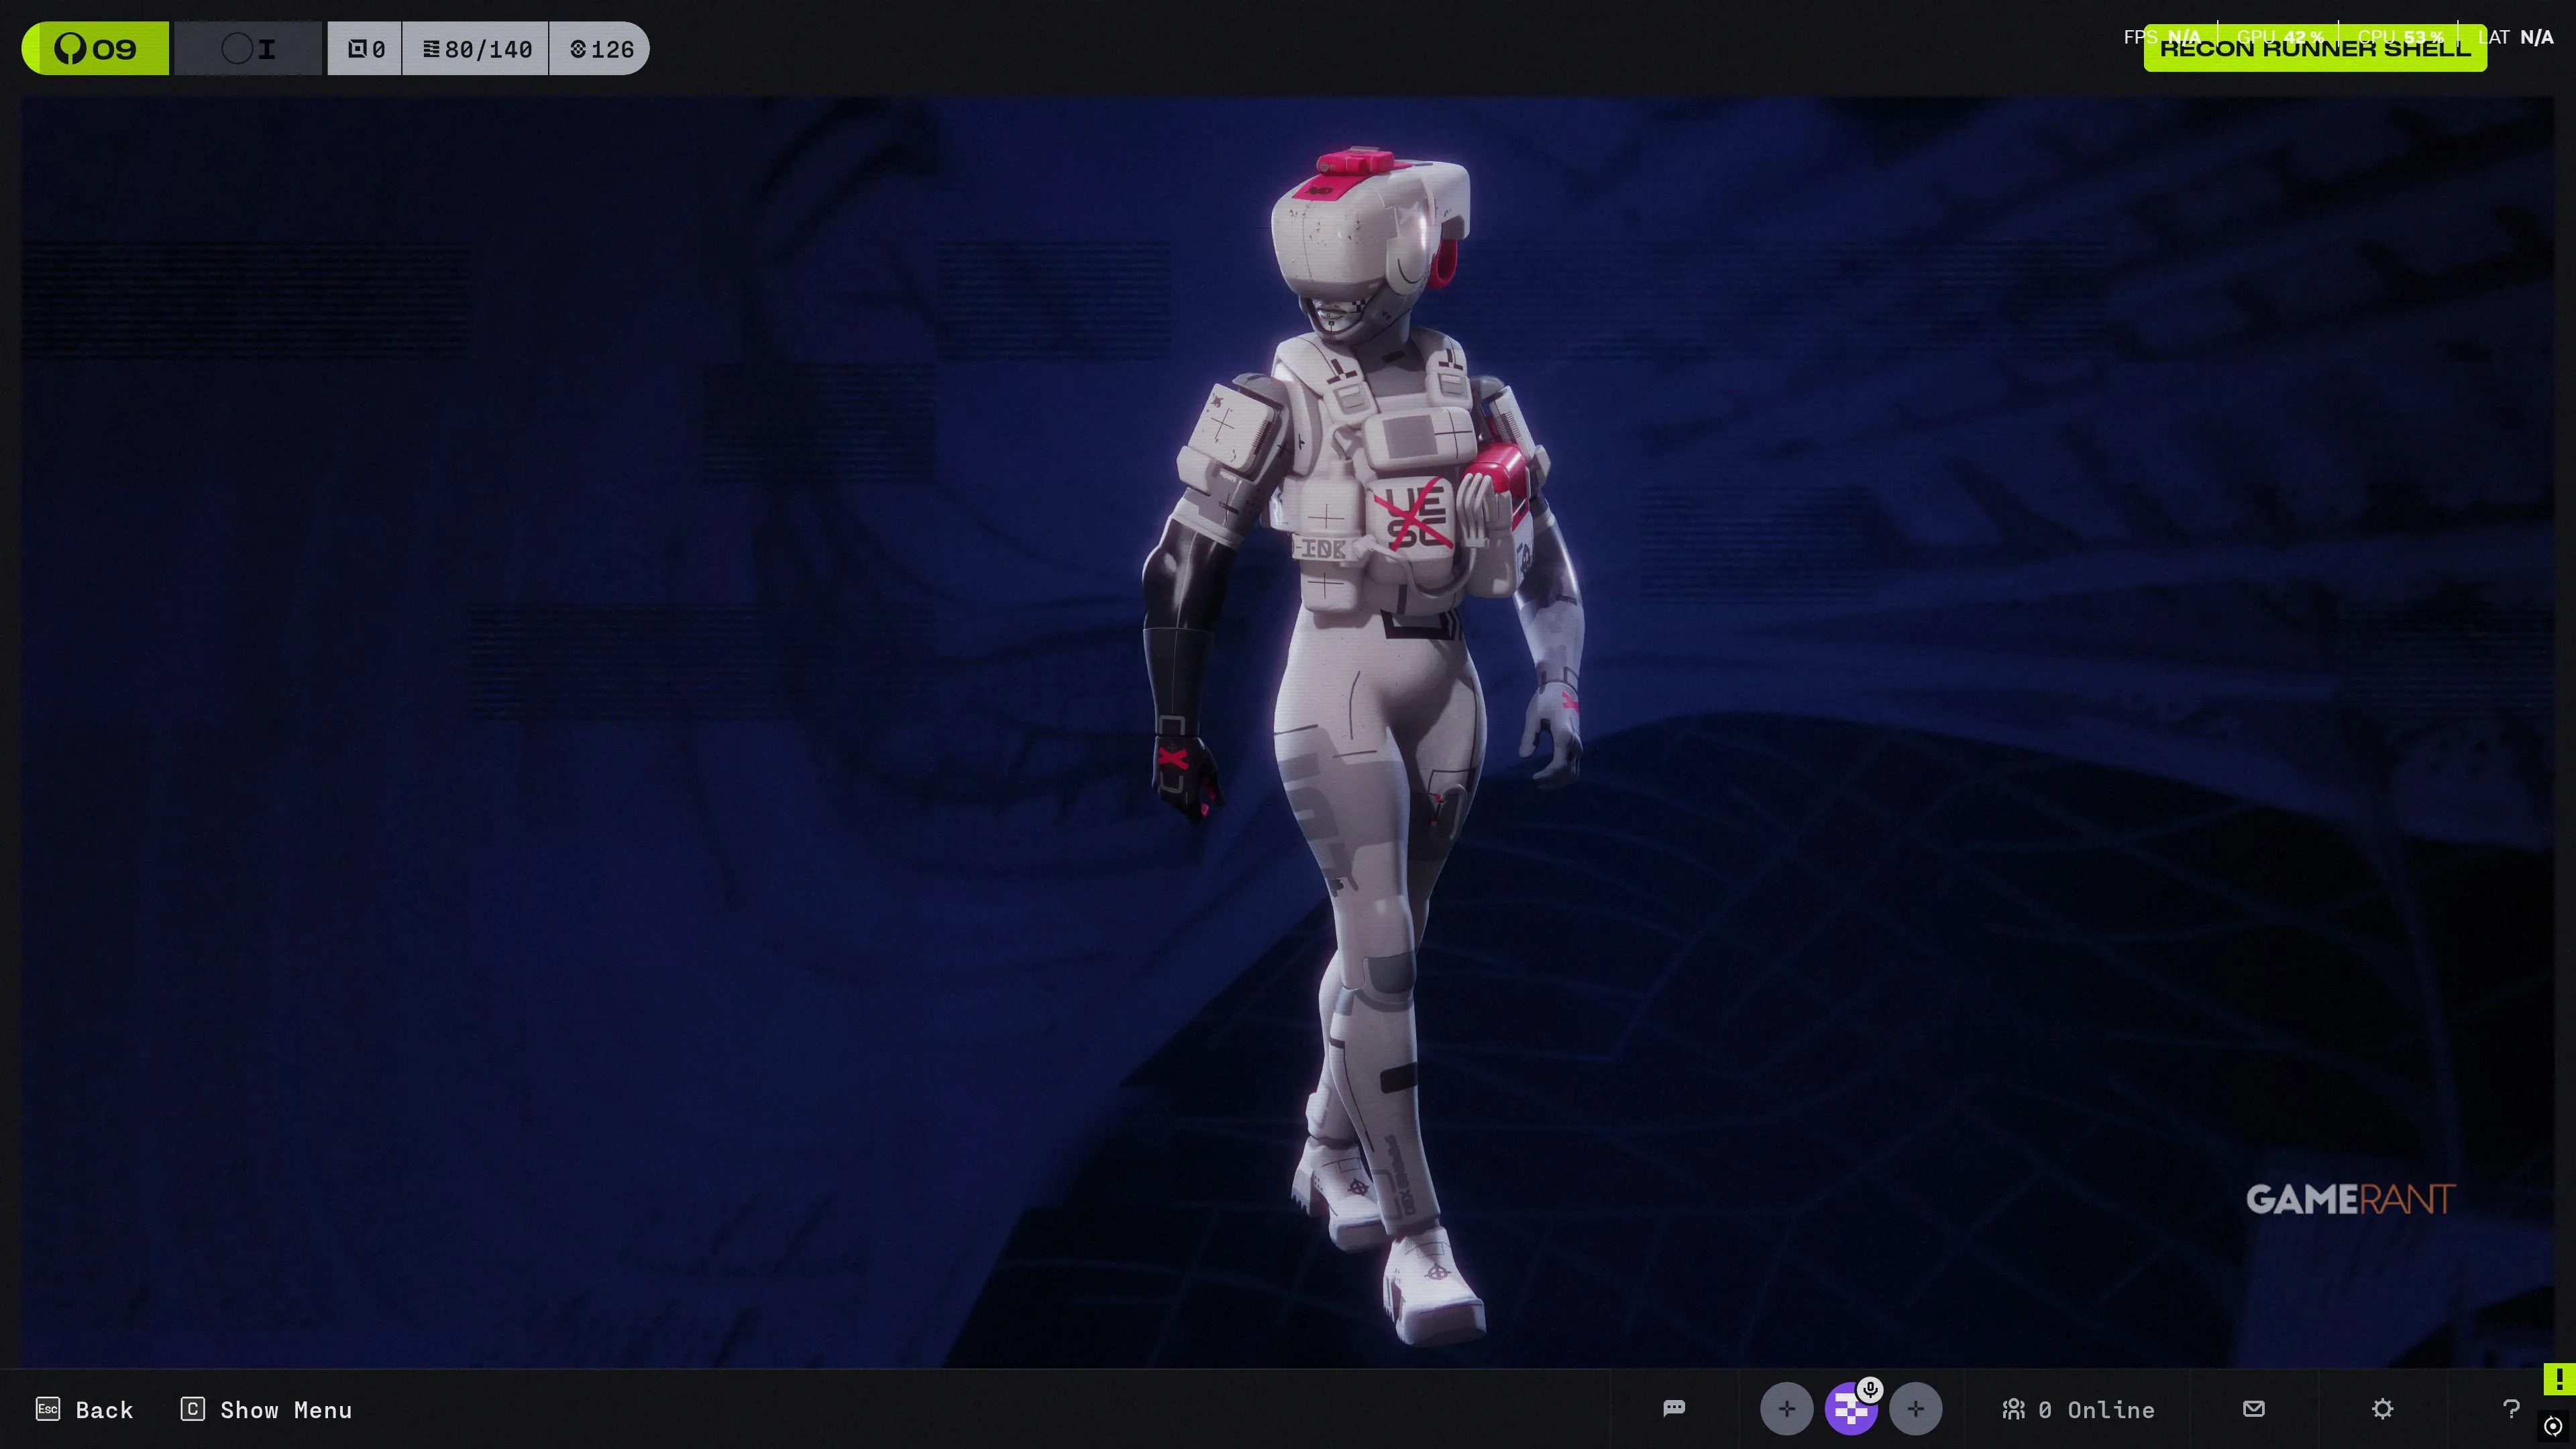2576x1449 pixels.
Task: Select the green runner level 09 badge
Action: (96, 48)
